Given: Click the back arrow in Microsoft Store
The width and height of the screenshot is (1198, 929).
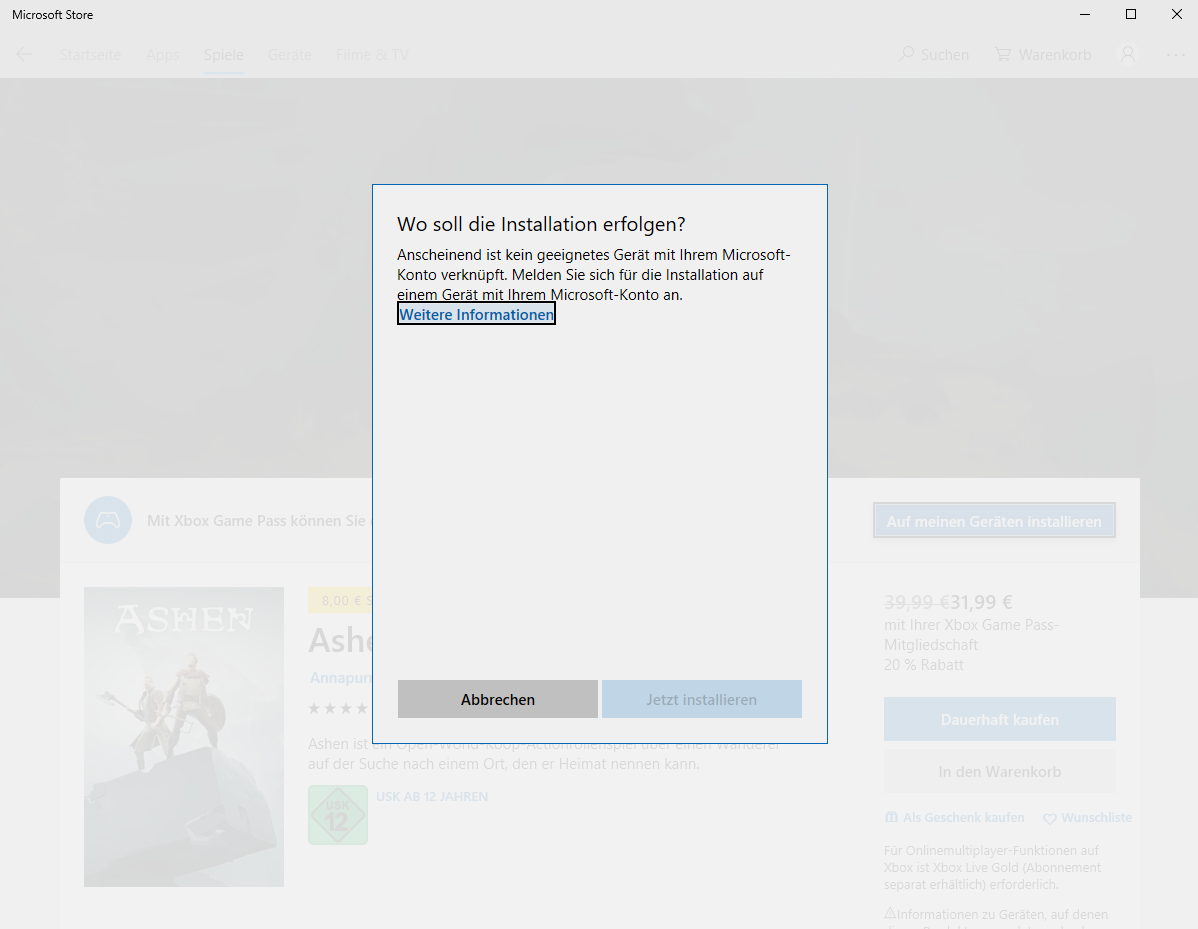Looking at the screenshot, I should [x=24, y=54].
